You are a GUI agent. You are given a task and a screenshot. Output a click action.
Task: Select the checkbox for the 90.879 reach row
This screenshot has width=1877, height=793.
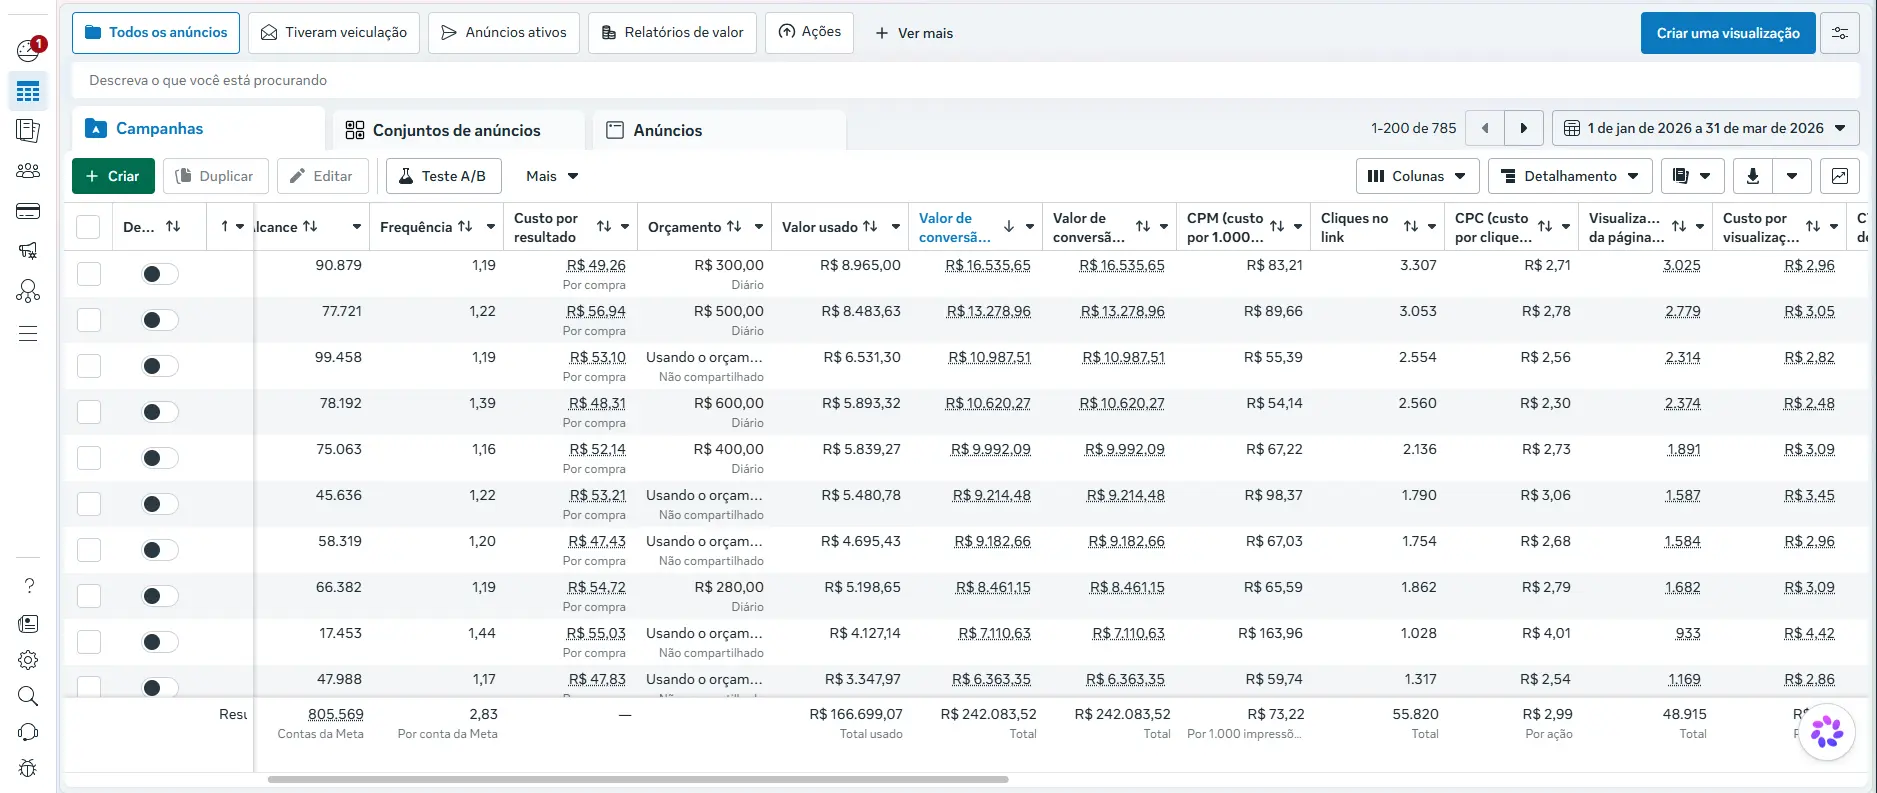(89, 274)
